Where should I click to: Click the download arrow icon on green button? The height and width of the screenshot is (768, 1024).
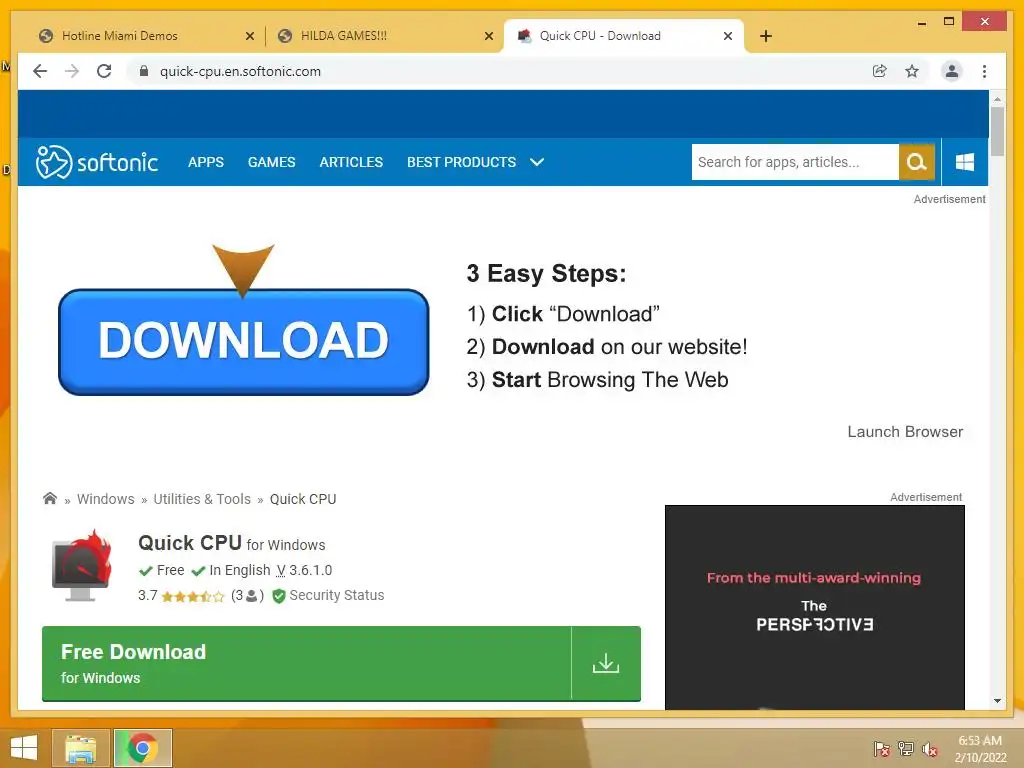click(605, 664)
